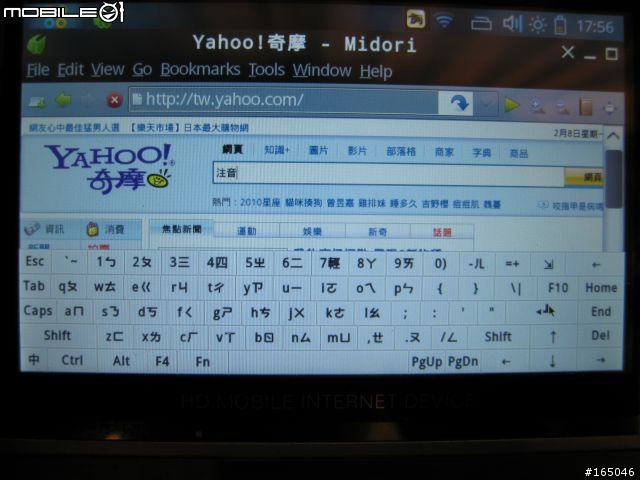
Task: Open the 2010星座 trending link
Action: pos(260,202)
